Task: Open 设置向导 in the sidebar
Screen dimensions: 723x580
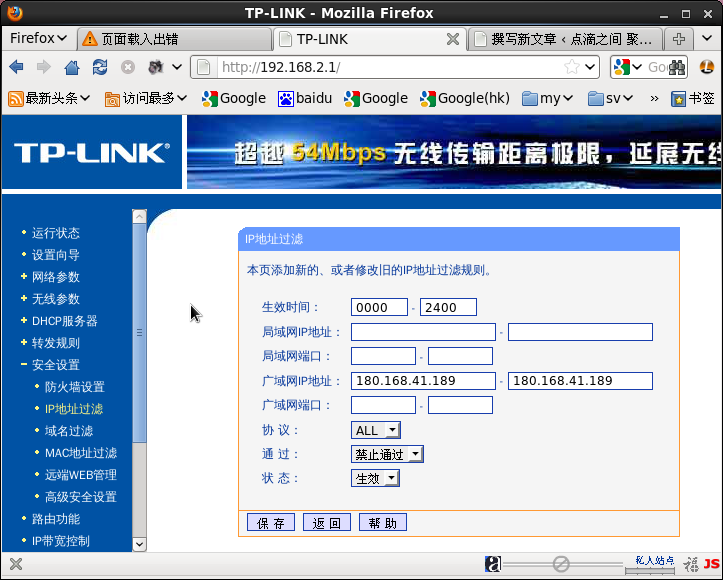Action: 56,255
